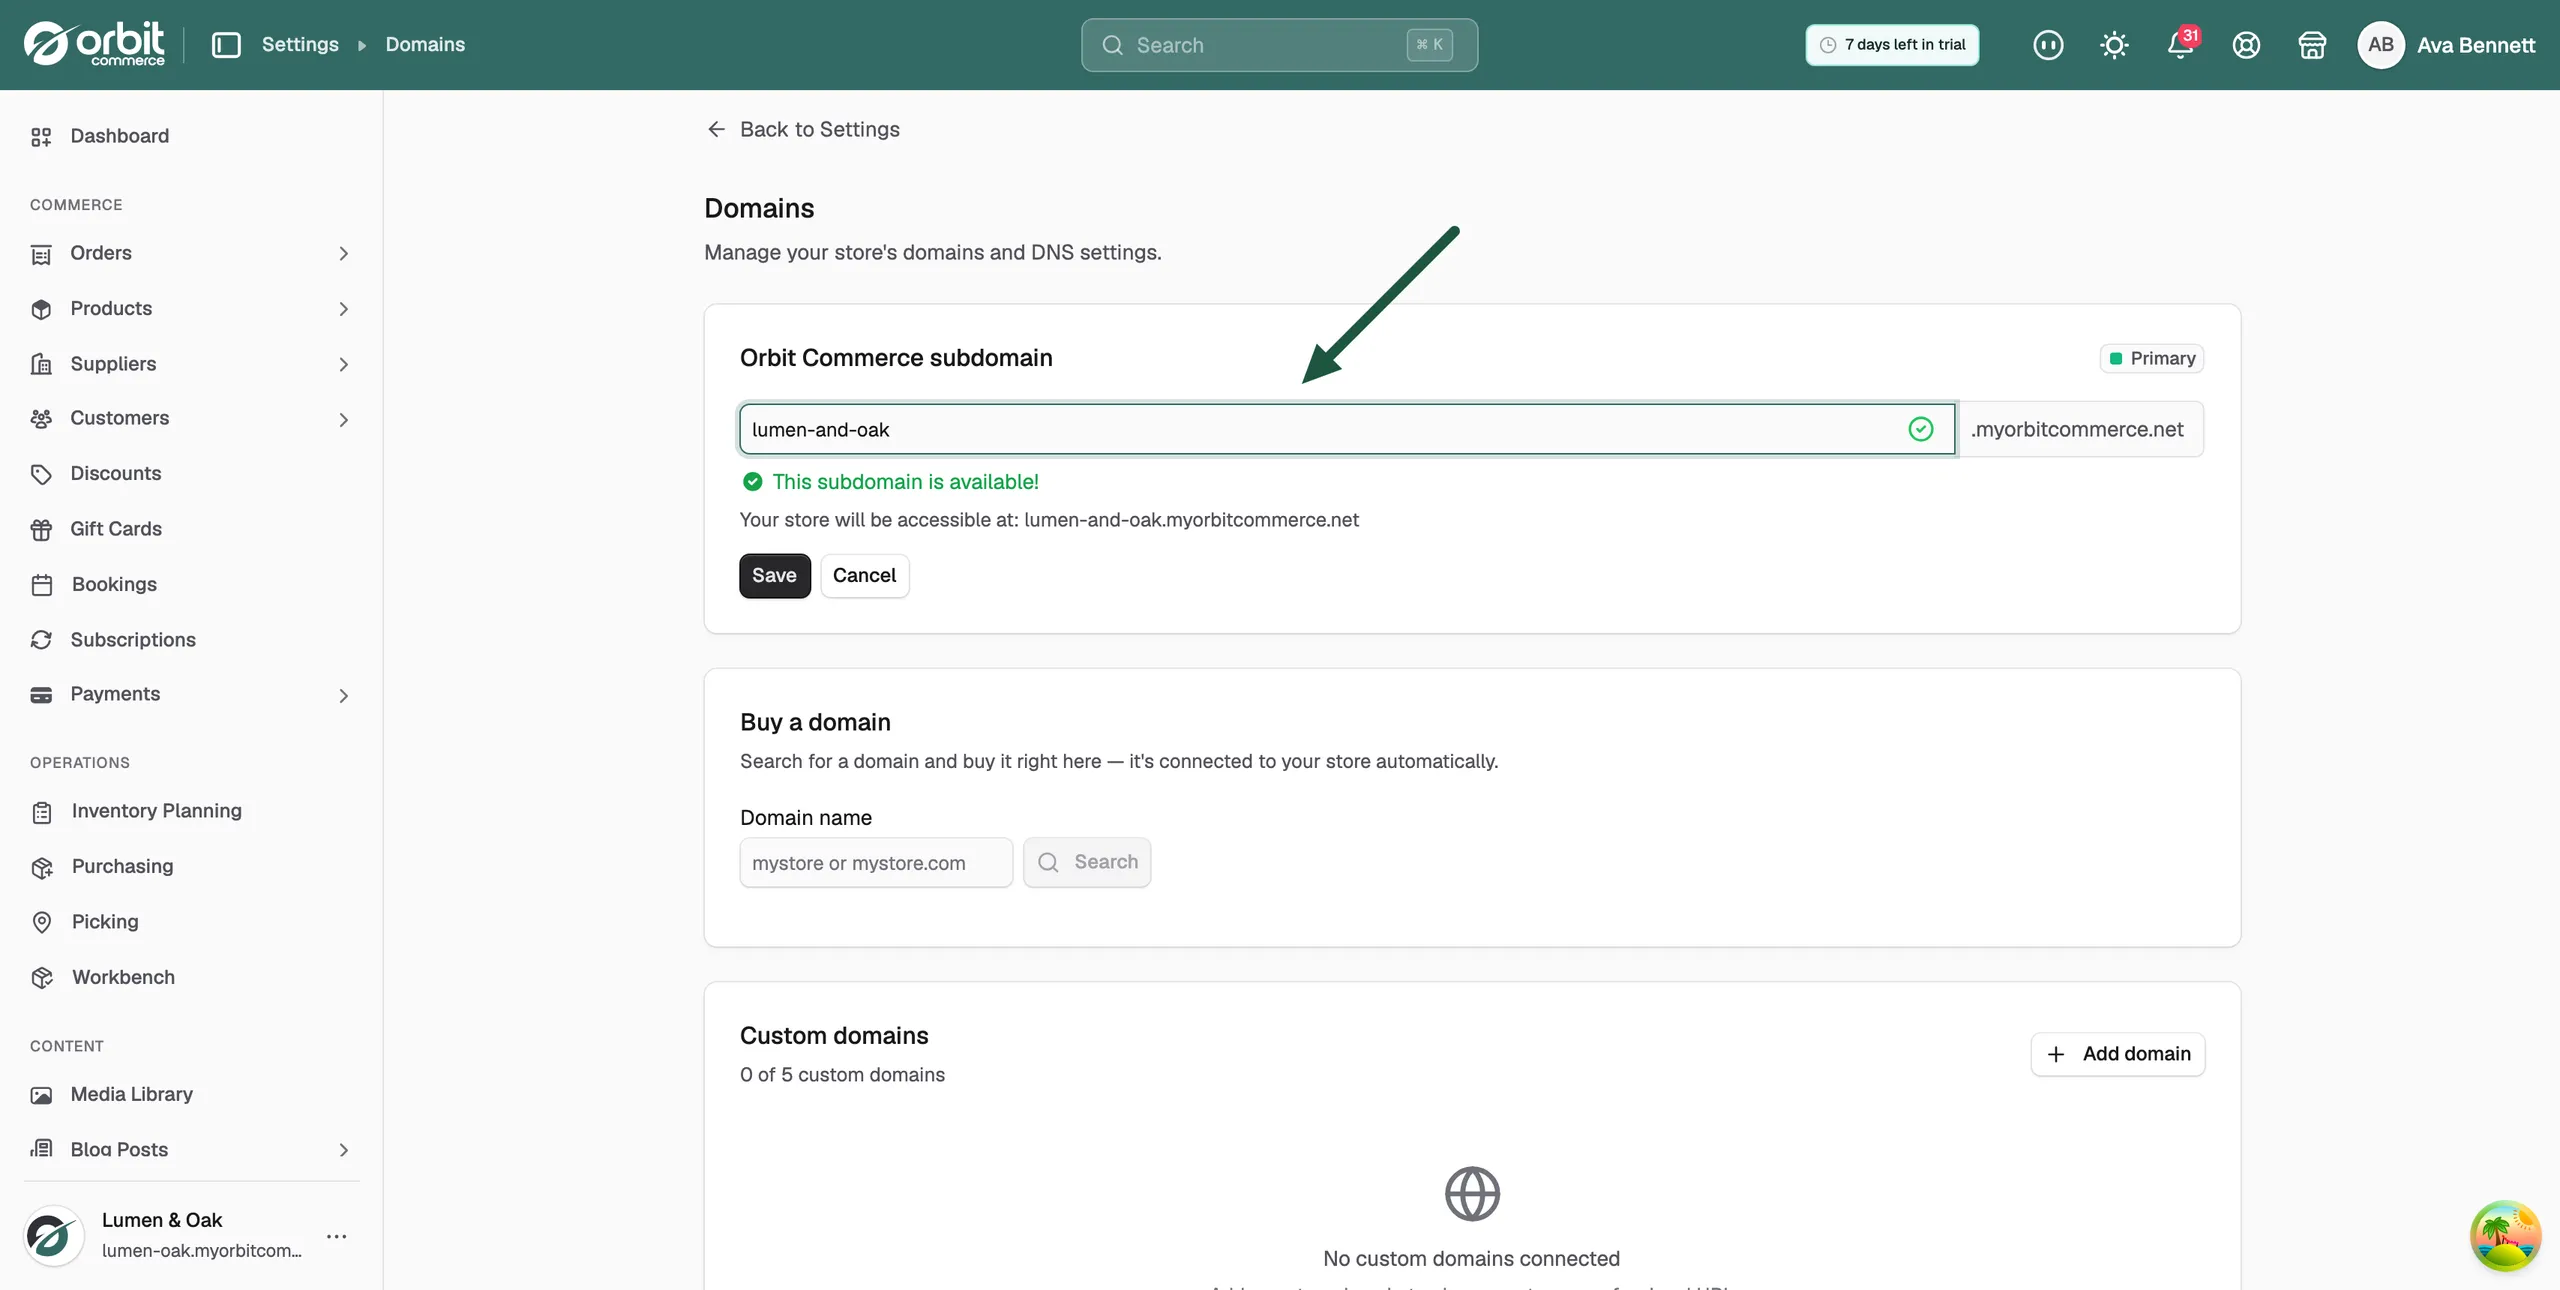Click the Inventory Planning clipboard icon
Screen dimensions: 2560x1290
click(x=41, y=812)
